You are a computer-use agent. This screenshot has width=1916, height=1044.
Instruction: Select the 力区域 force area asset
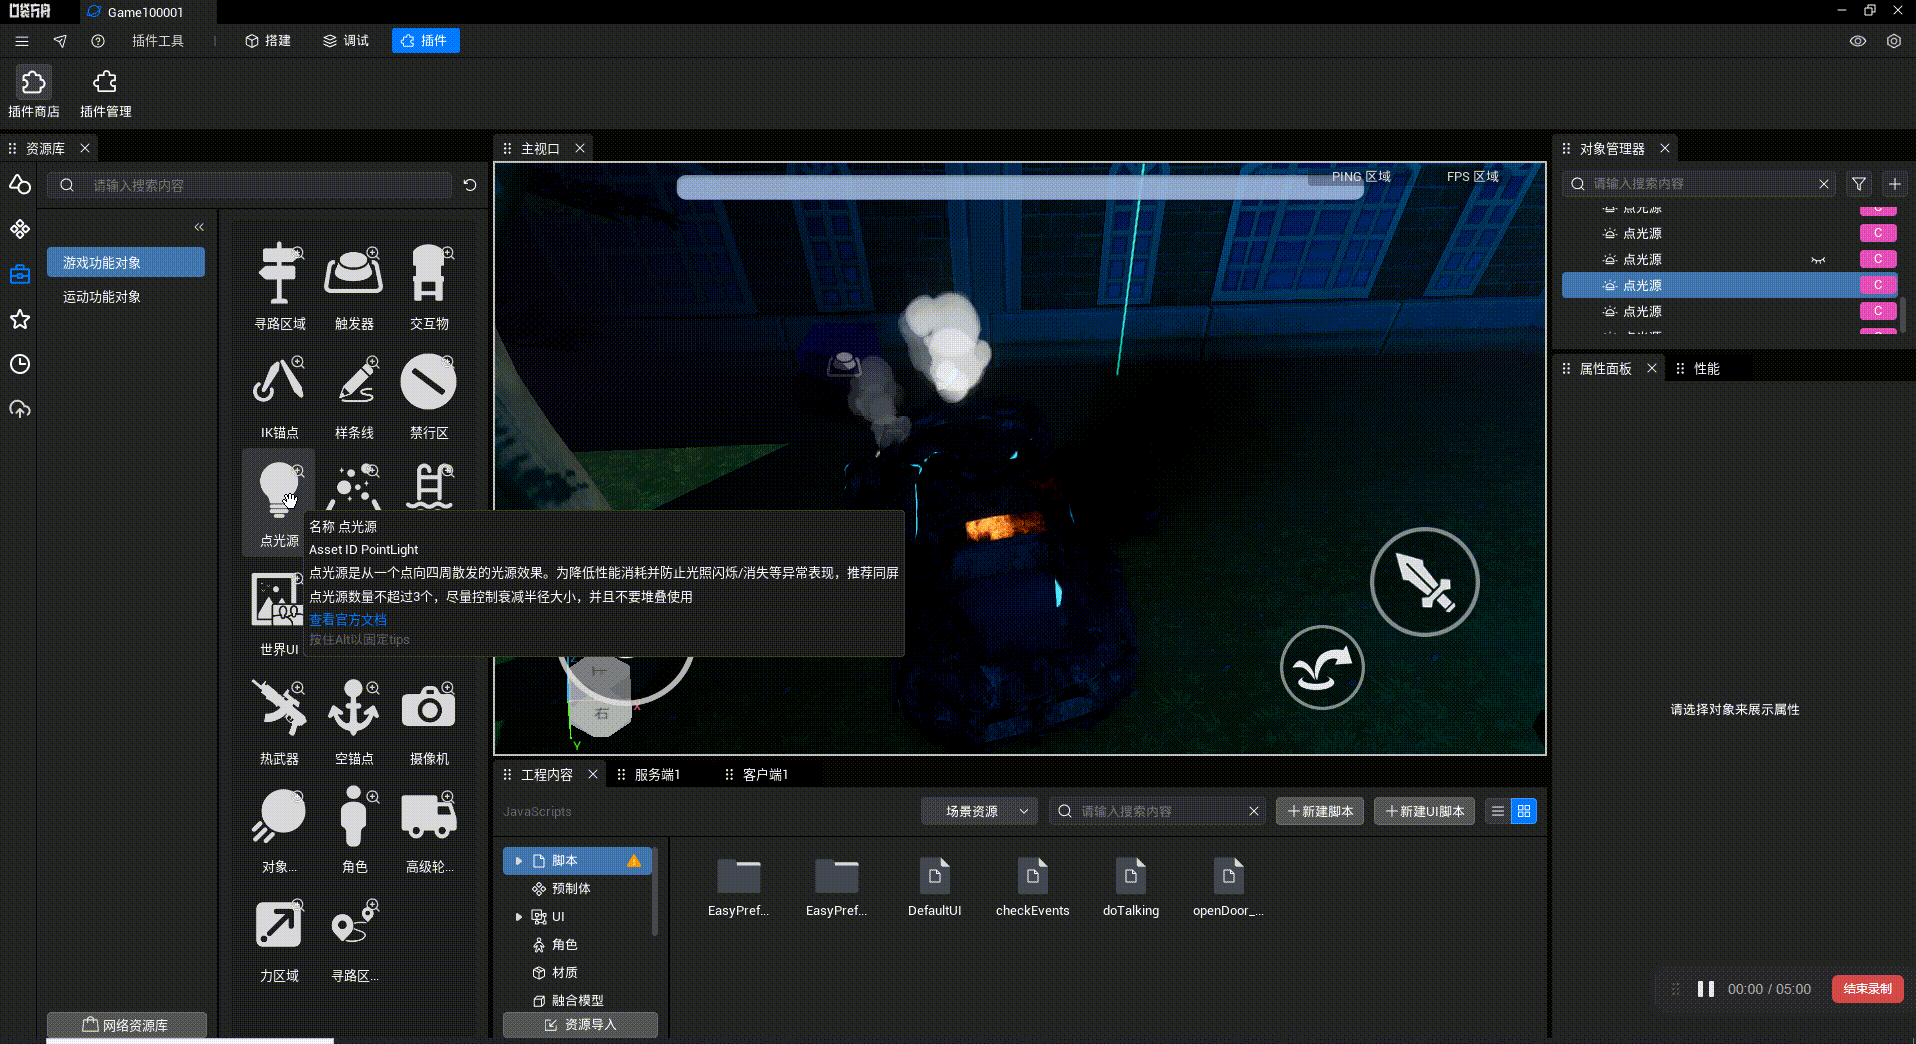[279, 939]
